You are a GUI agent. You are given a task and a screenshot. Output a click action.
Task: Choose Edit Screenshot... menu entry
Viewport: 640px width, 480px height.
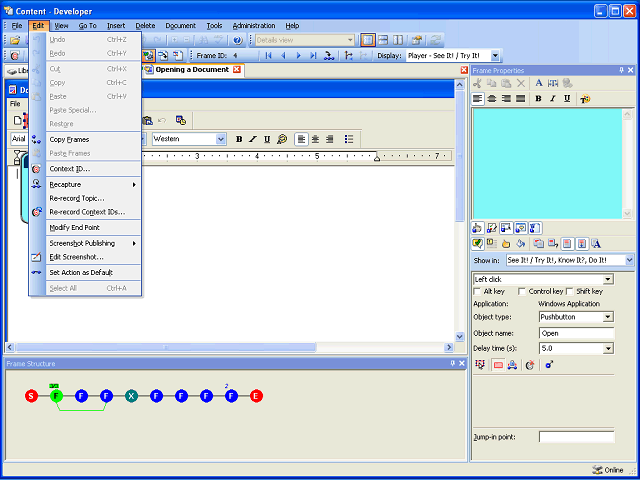[x=93, y=257]
